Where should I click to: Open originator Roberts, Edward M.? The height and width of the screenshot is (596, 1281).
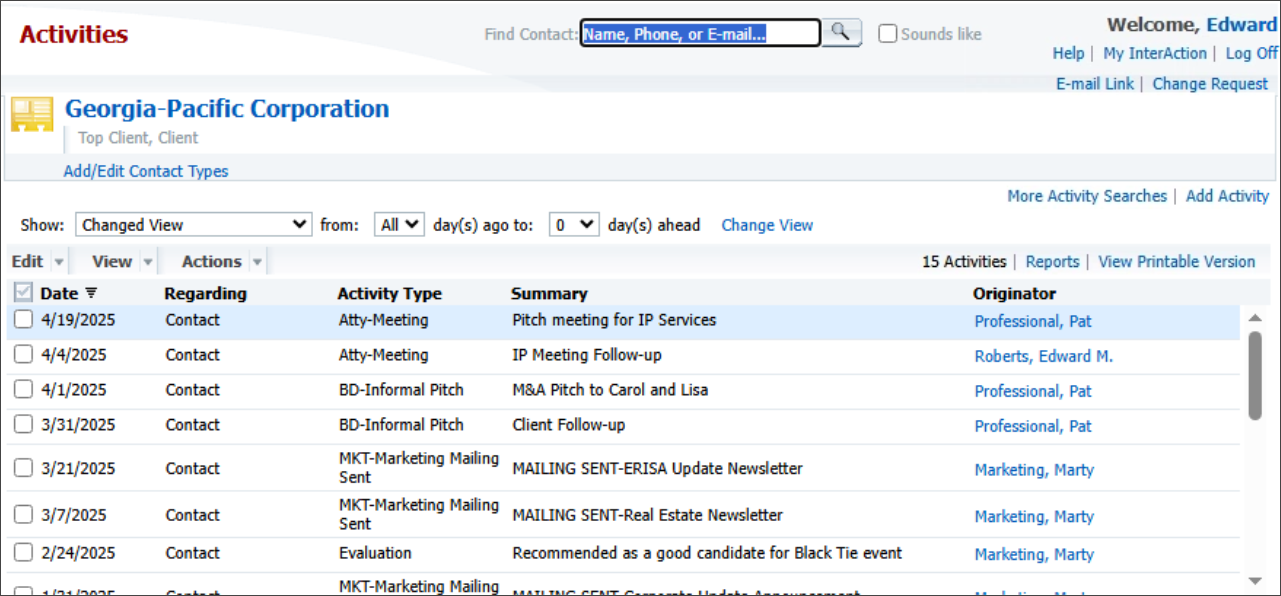click(x=1044, y=356)
